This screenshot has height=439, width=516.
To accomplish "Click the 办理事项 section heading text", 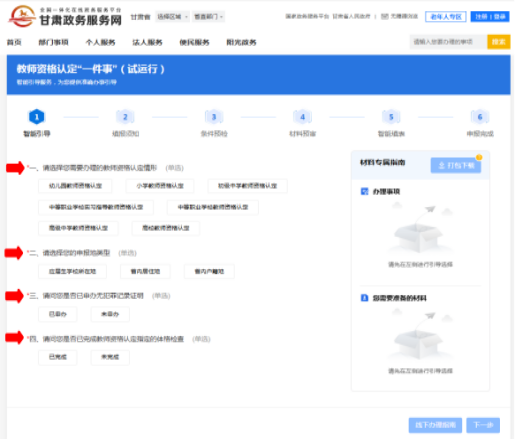I will (x=386, y=192).
